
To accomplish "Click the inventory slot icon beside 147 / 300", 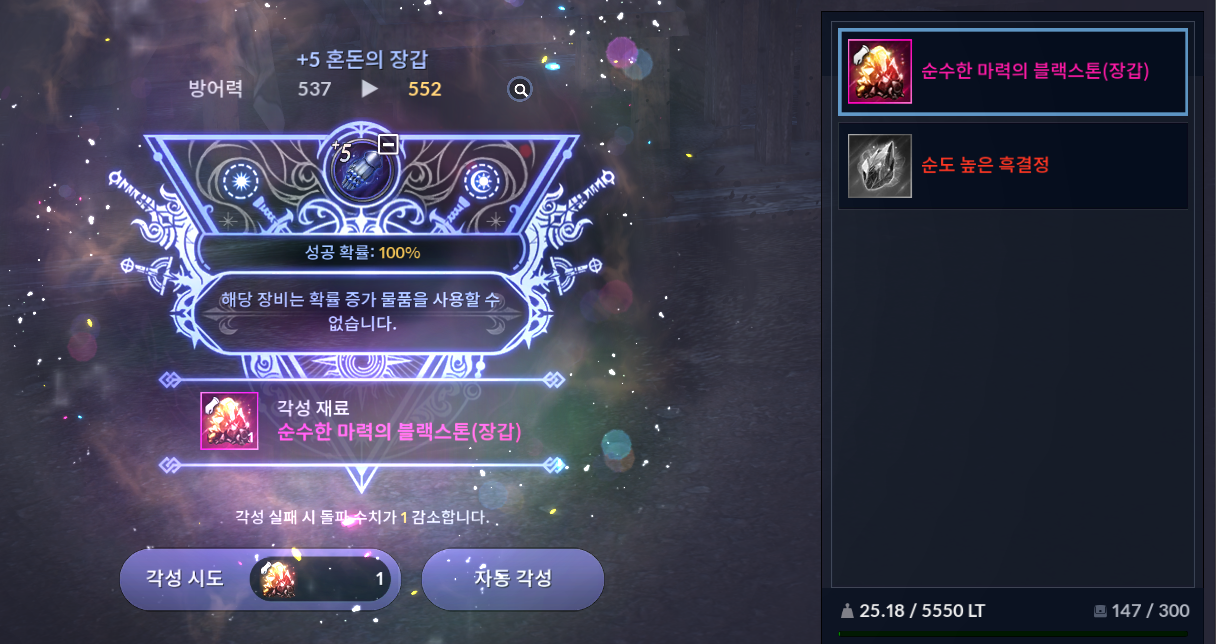I will click(1101, 610).
